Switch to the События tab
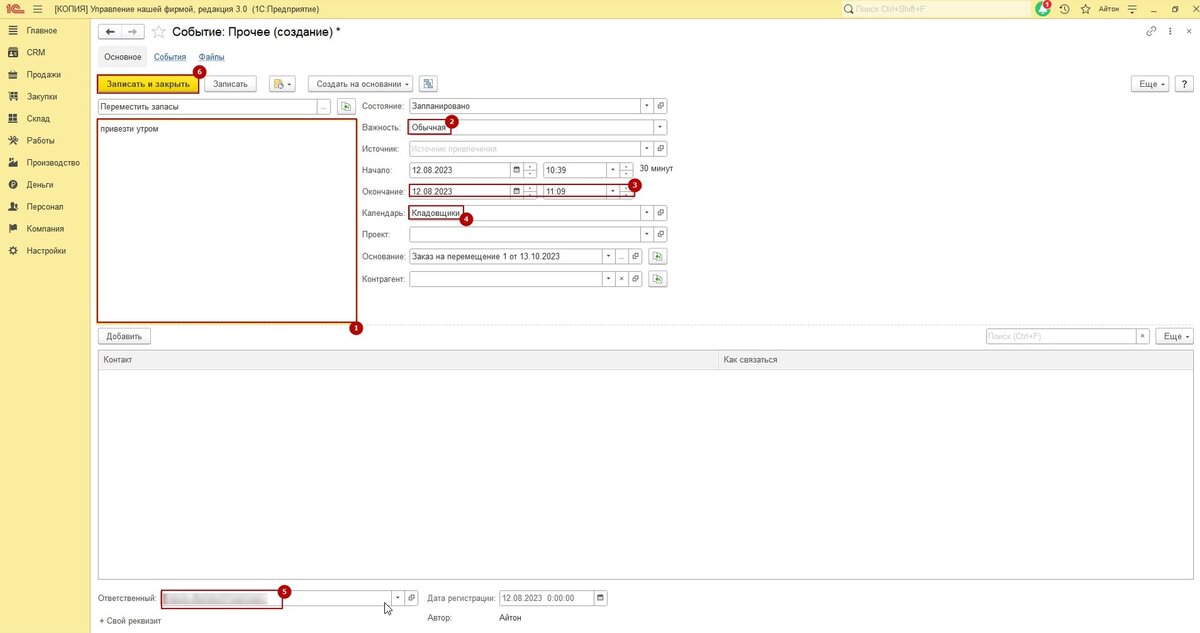This screenshot has width=1200, height=633. point(170,57)
